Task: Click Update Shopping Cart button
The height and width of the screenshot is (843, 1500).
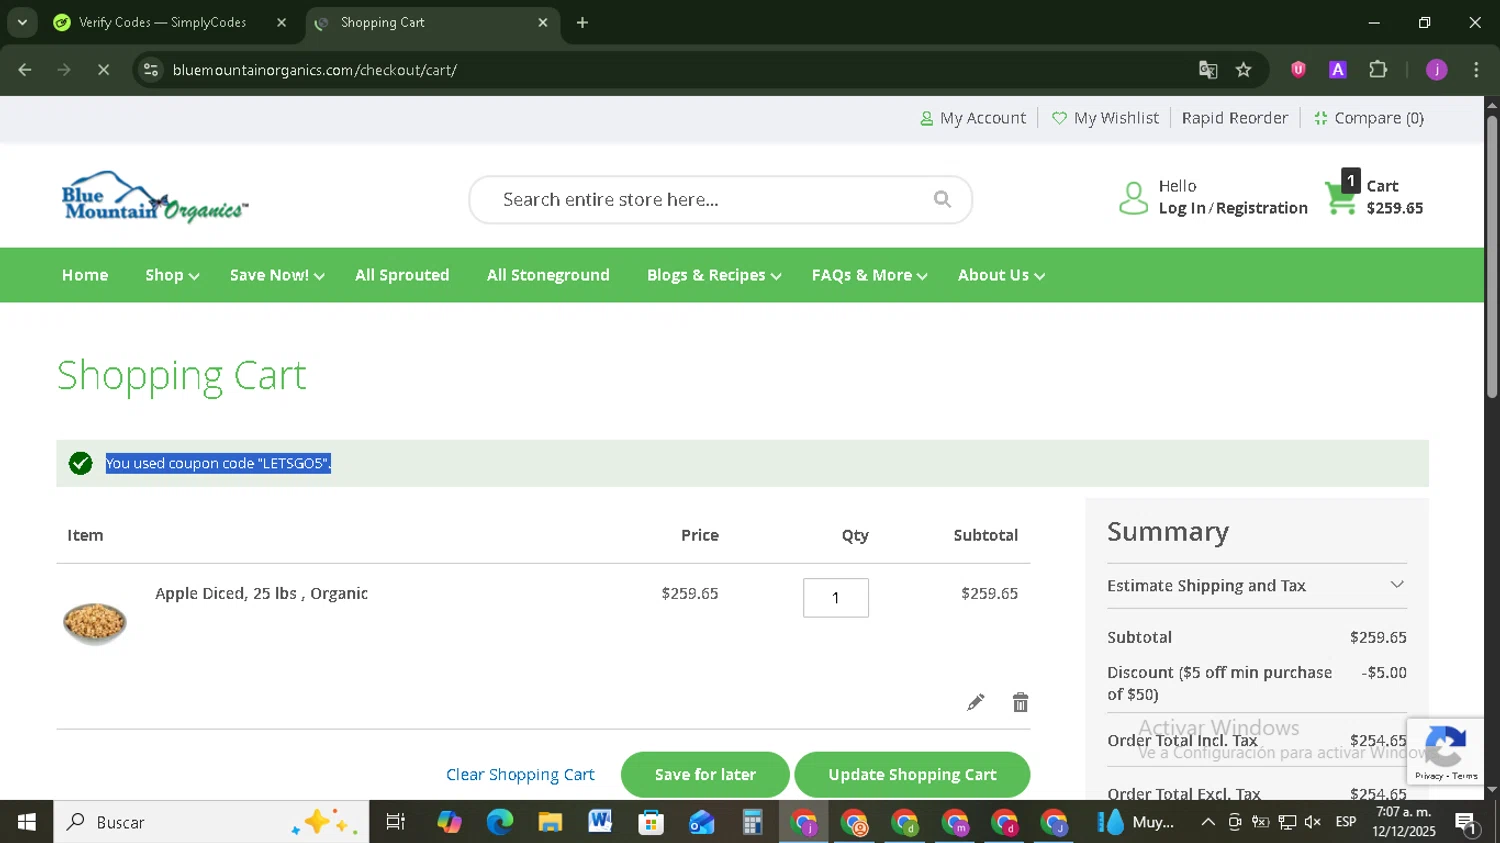Action: point(912,775)
